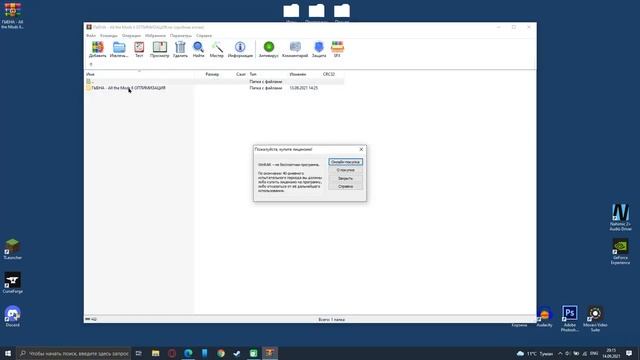The image size is (640, 360).
Task: Open the Комментарий toolbar tool
Action: click(x=295, y=49)
